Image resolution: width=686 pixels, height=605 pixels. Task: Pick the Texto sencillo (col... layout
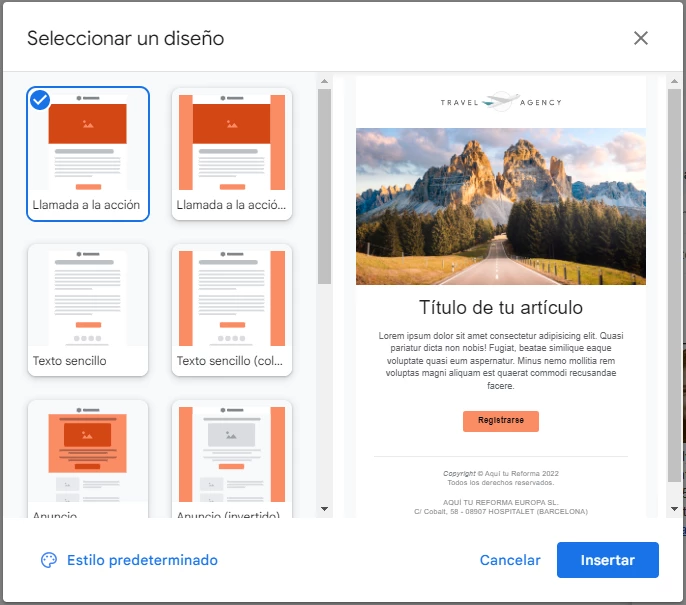pos(232,310)
